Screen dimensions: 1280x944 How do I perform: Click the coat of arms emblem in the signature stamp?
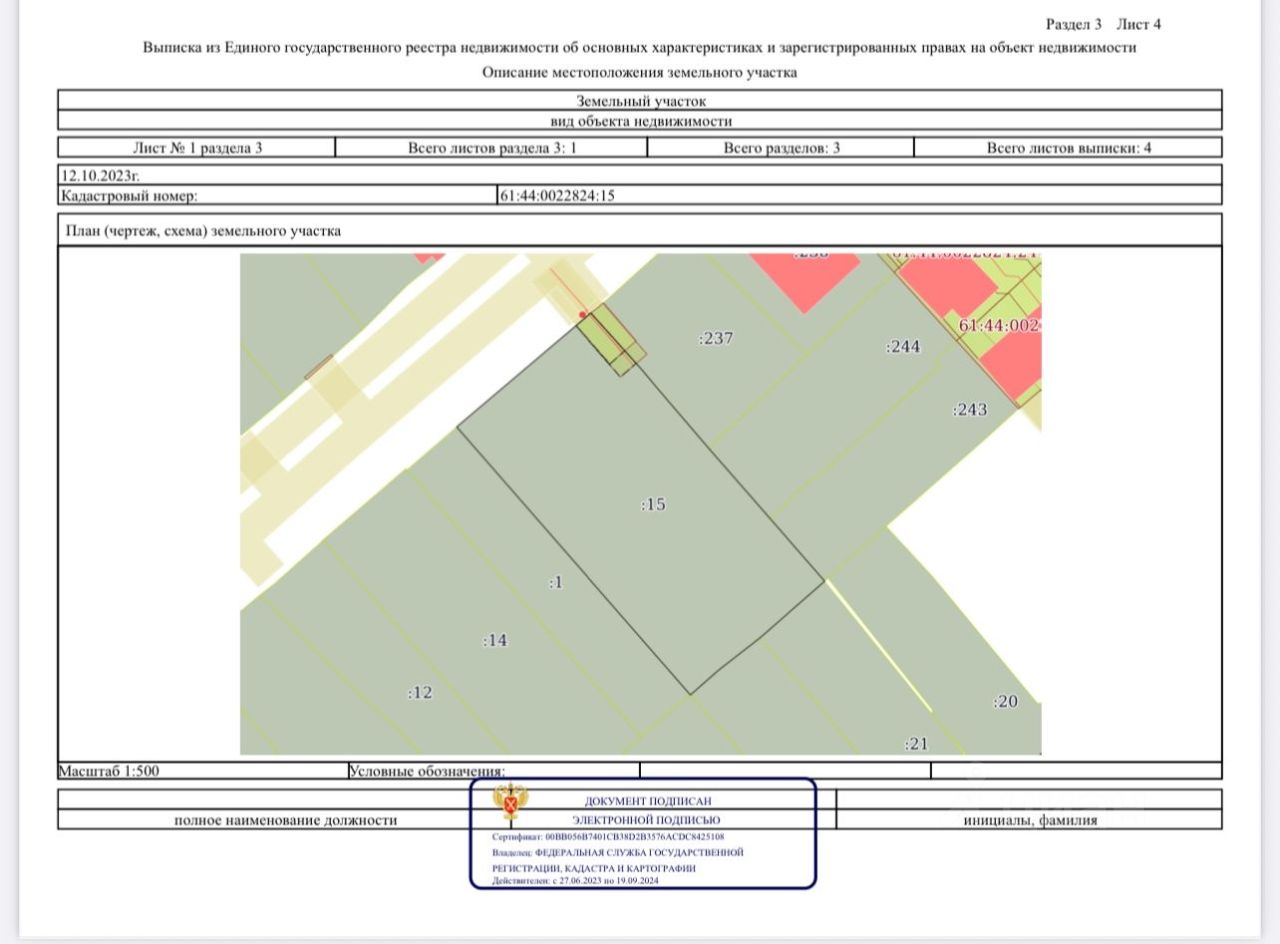pyautogui.click(x=511, y=803)
